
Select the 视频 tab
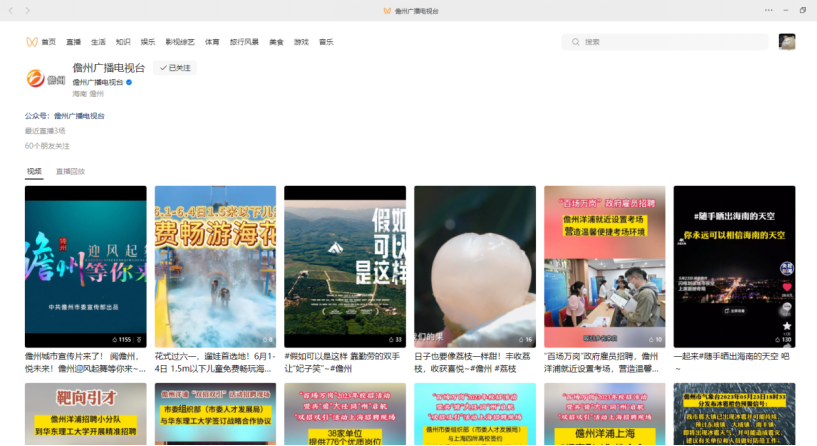pyautogui.click(x=34, y=171)
